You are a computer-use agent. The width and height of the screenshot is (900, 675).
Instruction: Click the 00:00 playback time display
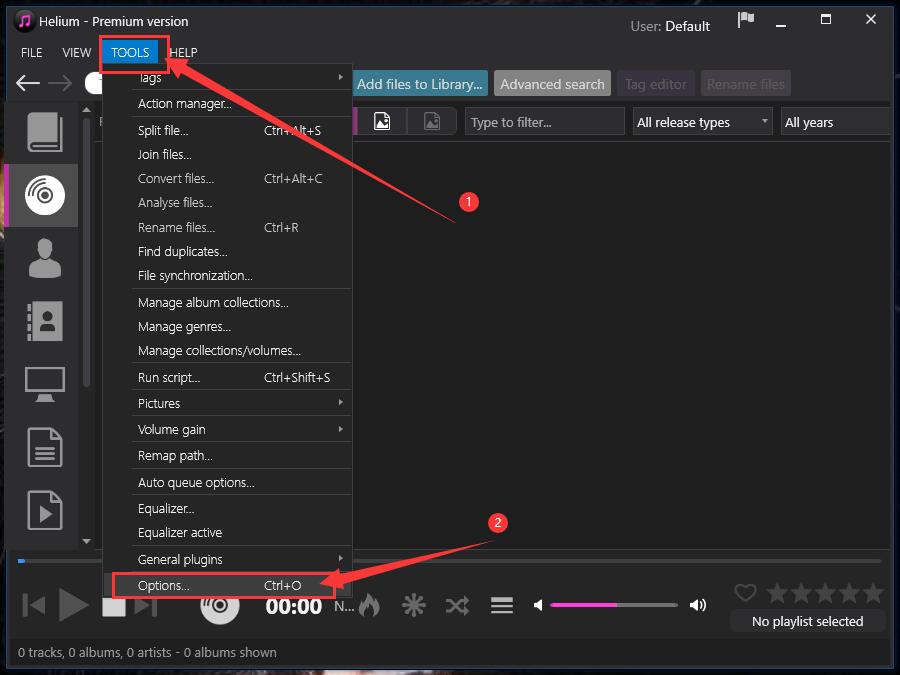click(x=294, y=606)
